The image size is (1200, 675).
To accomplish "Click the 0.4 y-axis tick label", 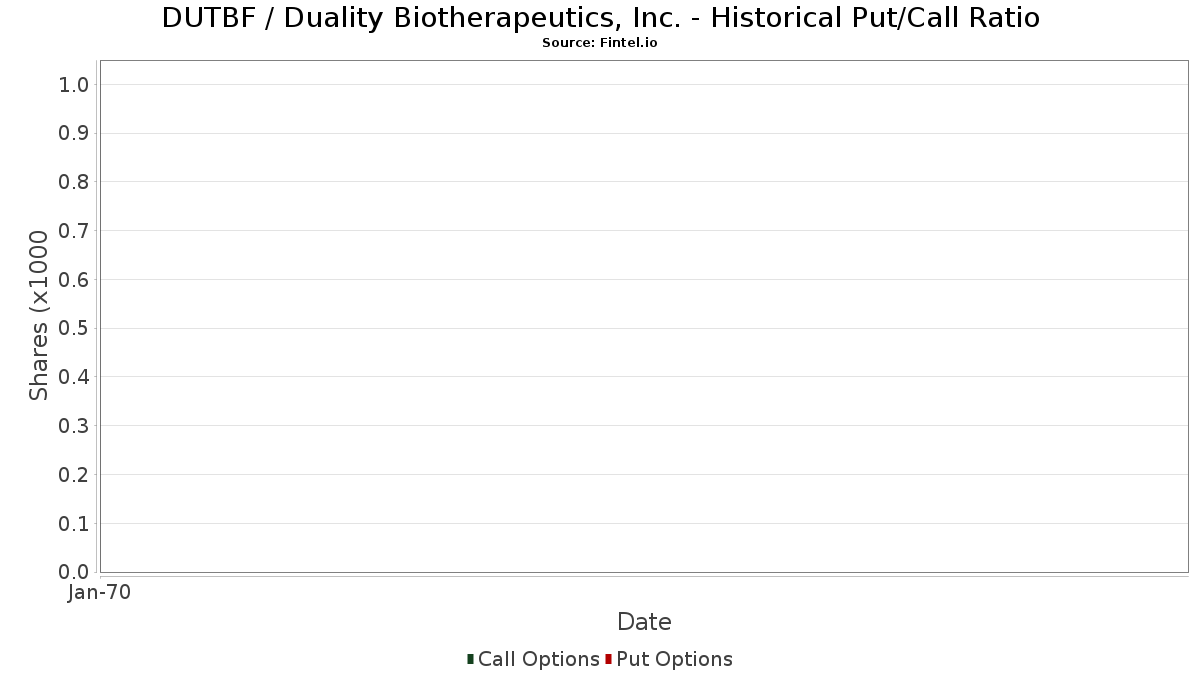I will [74, 377].
